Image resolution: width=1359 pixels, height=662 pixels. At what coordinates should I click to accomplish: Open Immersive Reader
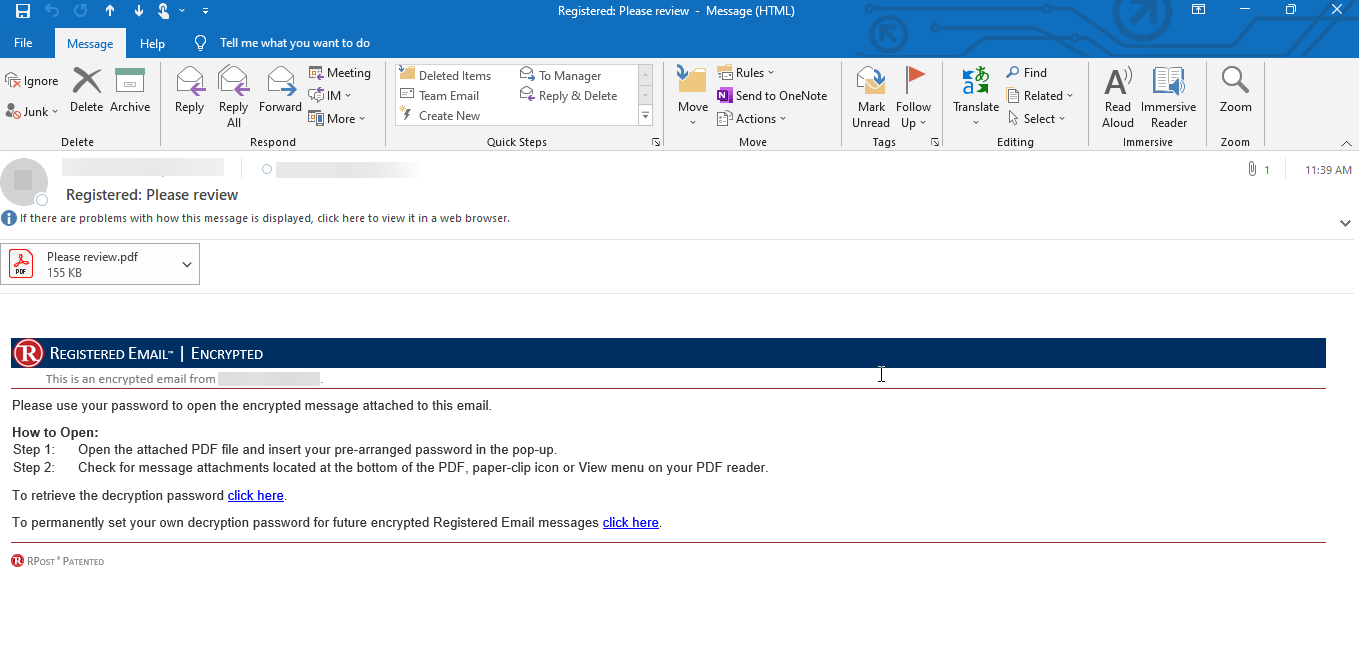(x=1168, y=95)
